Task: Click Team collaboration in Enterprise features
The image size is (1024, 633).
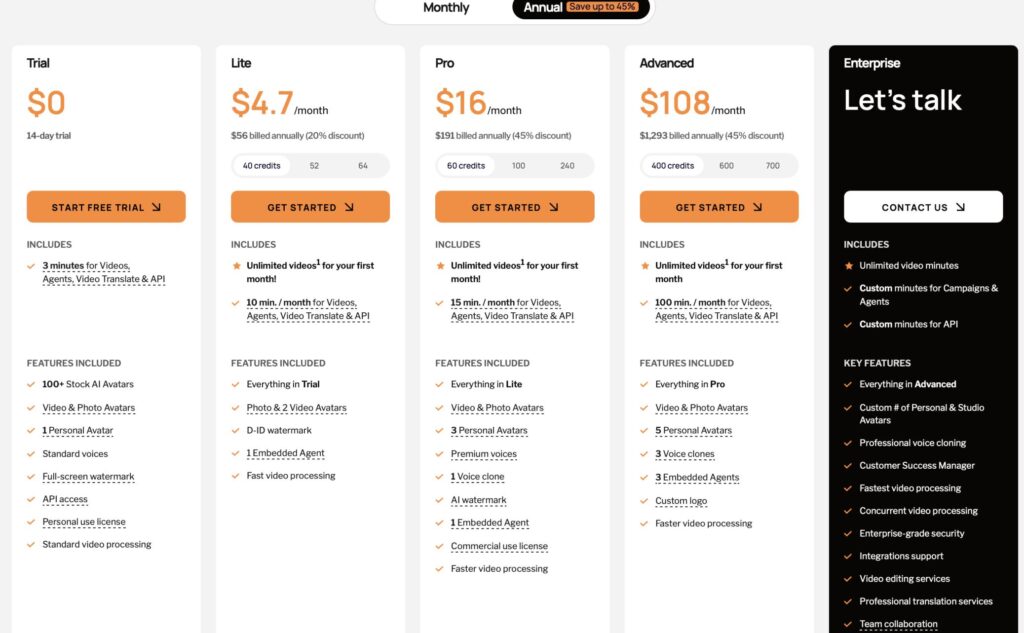Action: click(898, 624)
